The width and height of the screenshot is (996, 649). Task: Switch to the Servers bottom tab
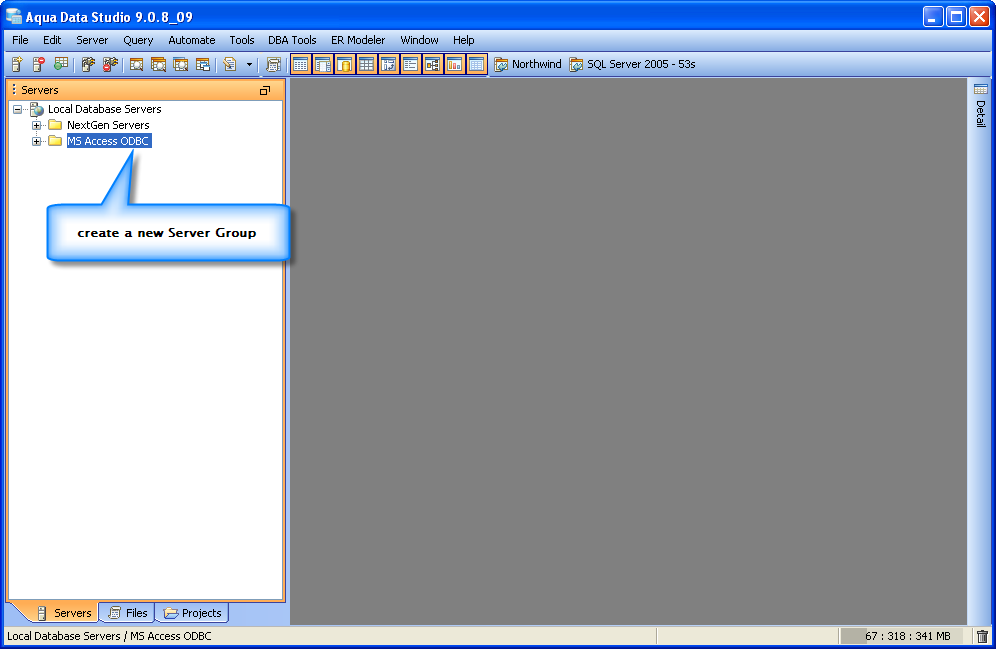coord(64,613)
